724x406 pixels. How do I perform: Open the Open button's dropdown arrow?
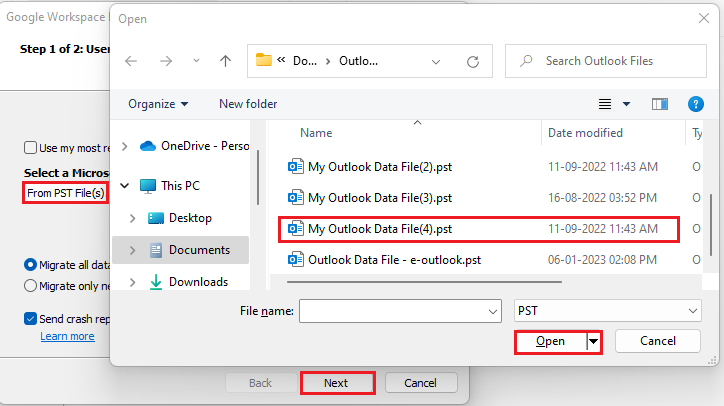pyautogui.click(x=593, y=342)
